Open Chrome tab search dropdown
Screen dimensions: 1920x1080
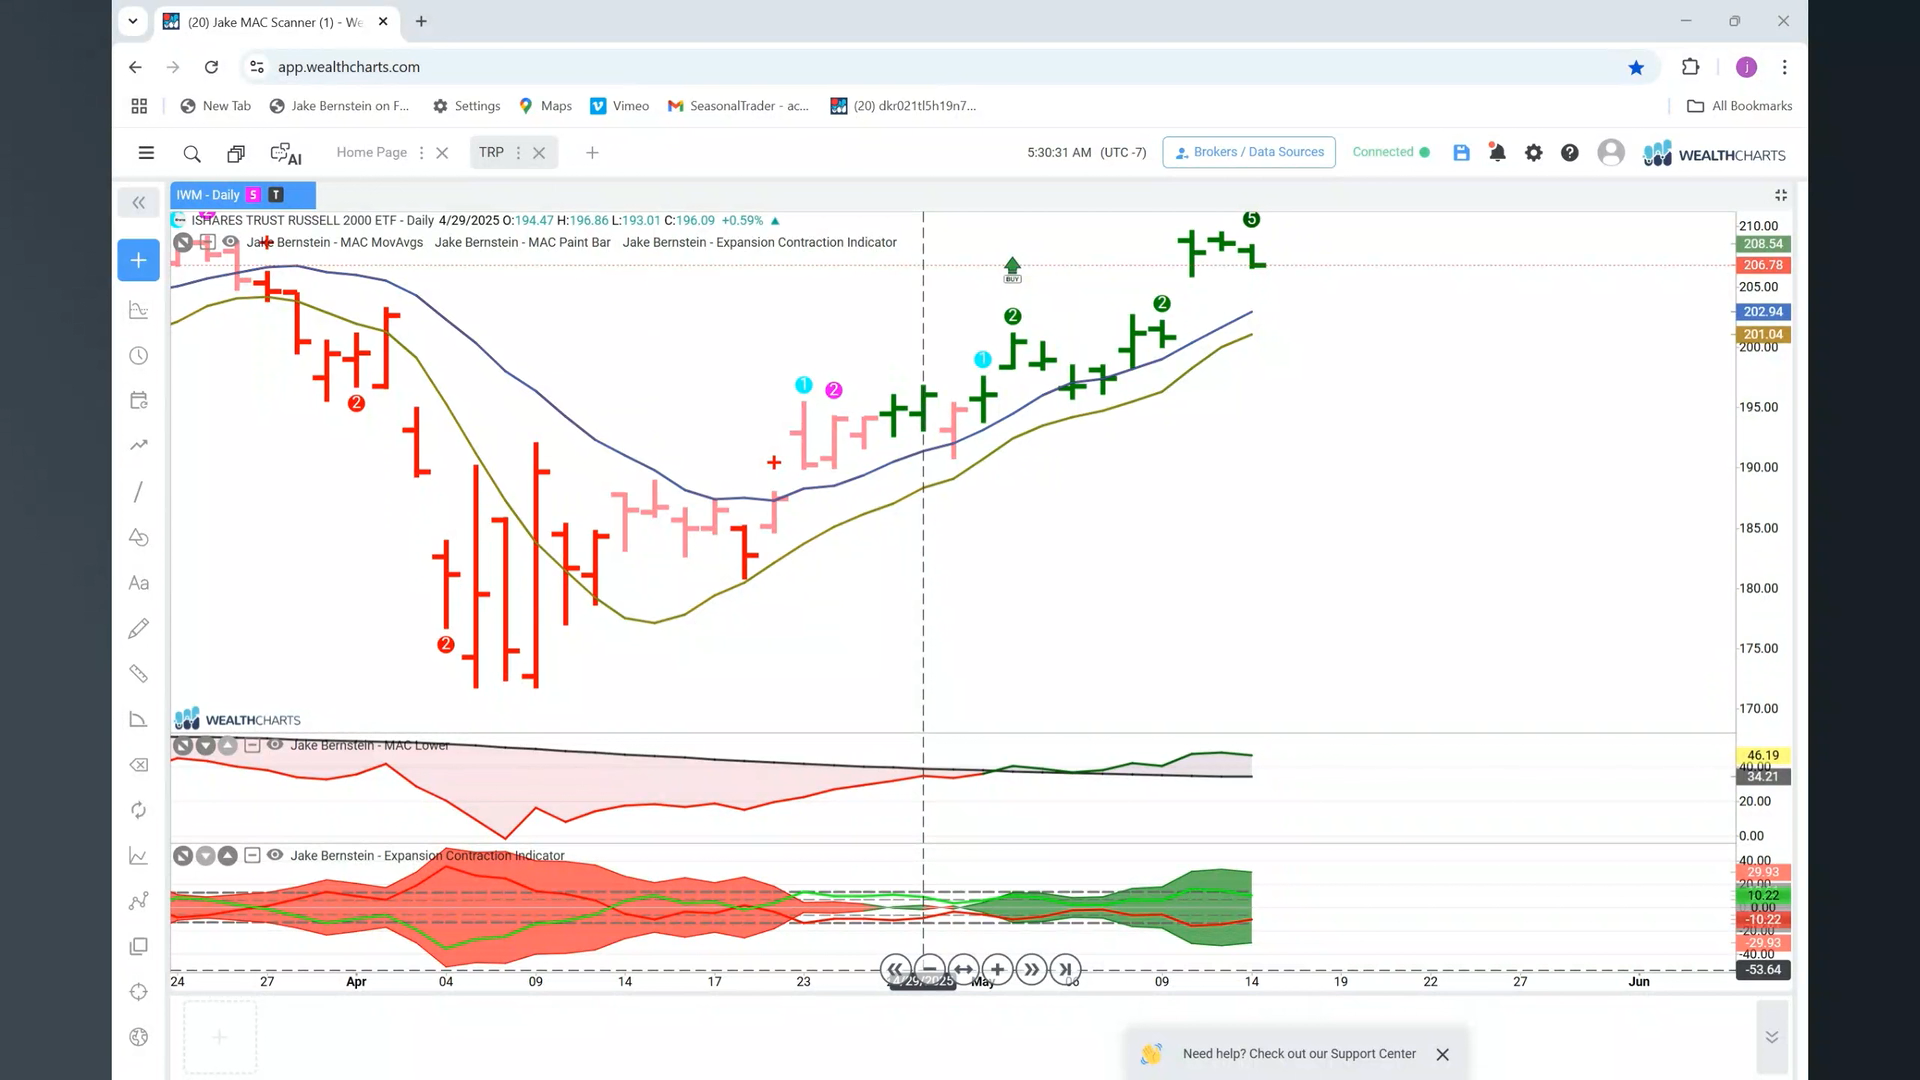click(x=132, y=21)
